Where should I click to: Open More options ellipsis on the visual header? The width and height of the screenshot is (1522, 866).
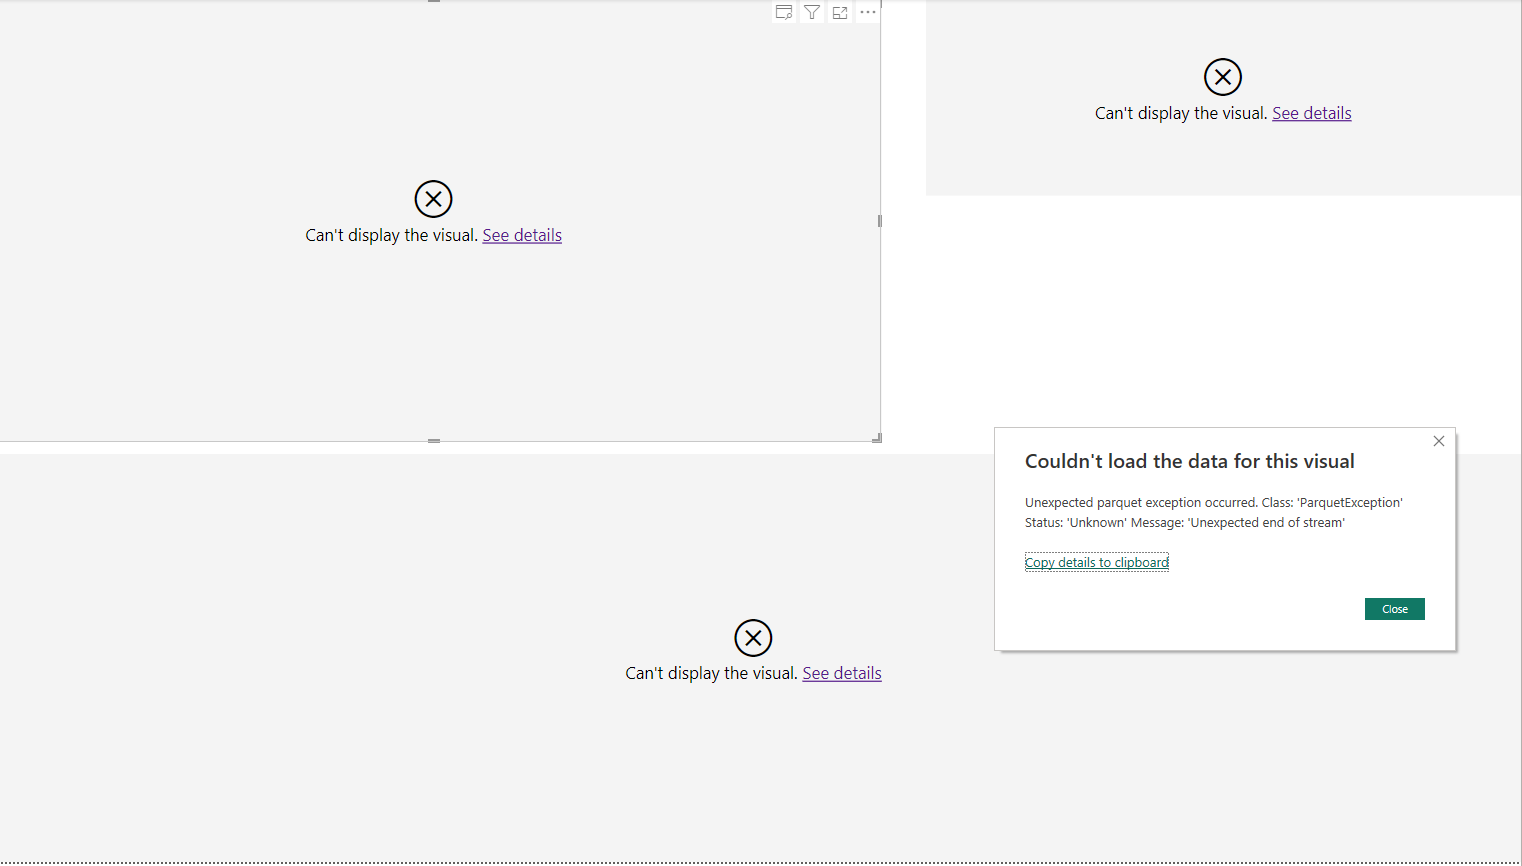868,13
